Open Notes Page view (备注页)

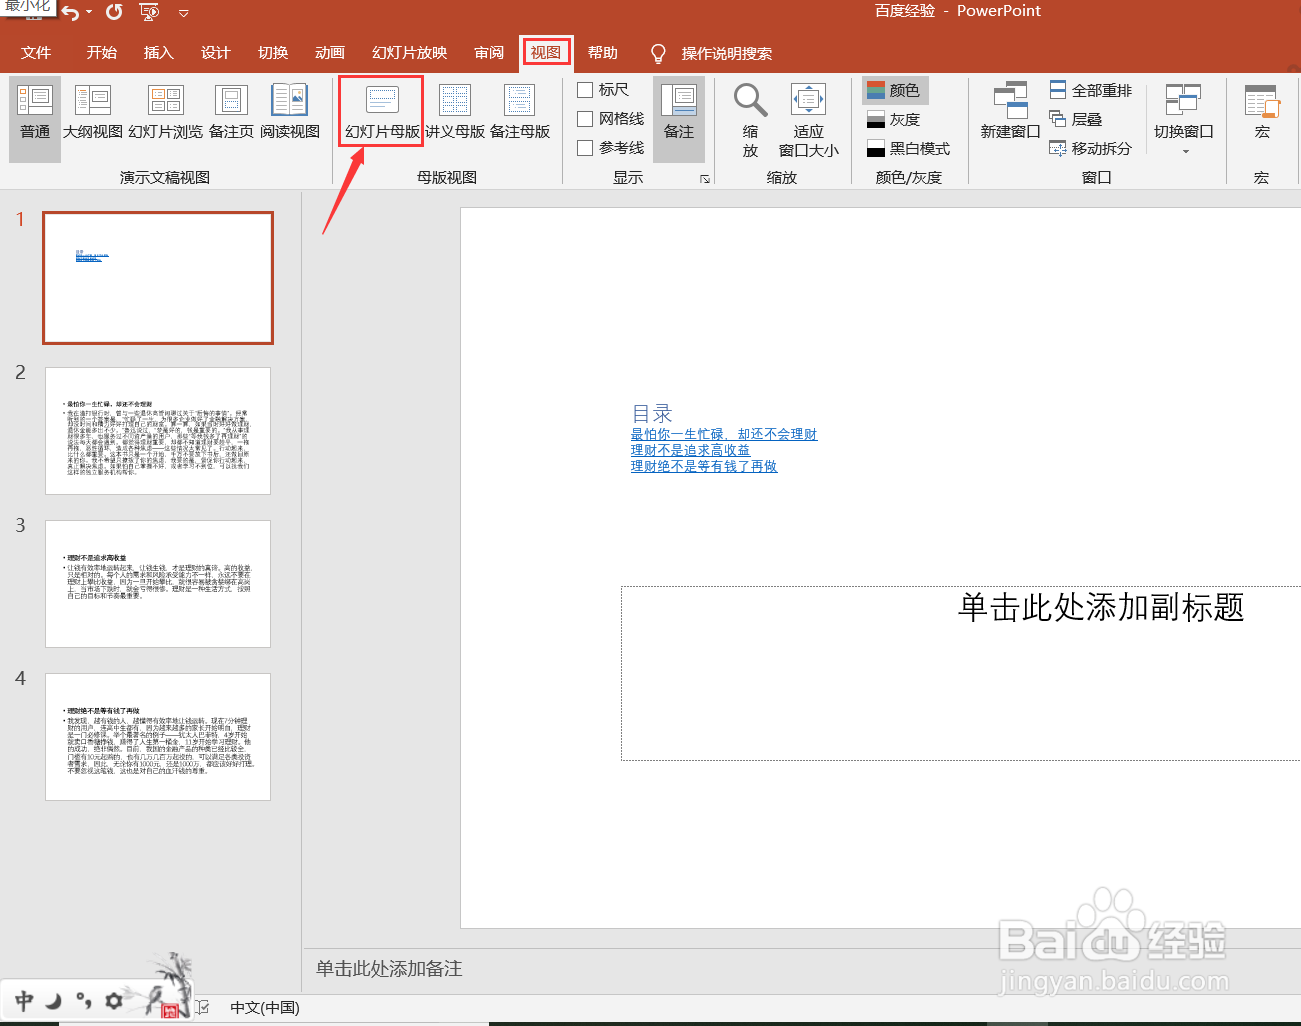(x=231, y=110)
